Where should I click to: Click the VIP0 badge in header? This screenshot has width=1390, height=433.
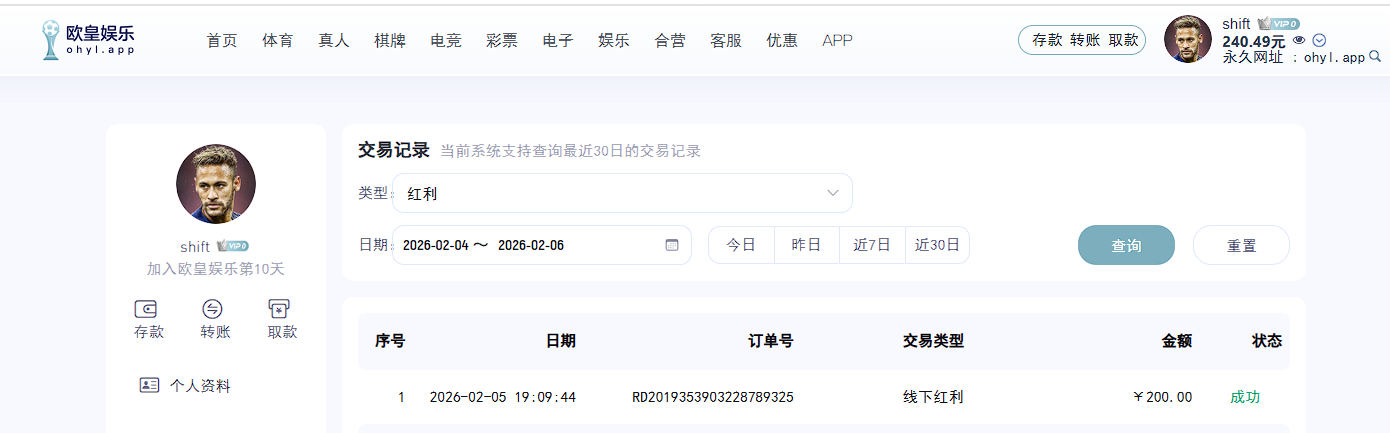tap(1278, 24)
